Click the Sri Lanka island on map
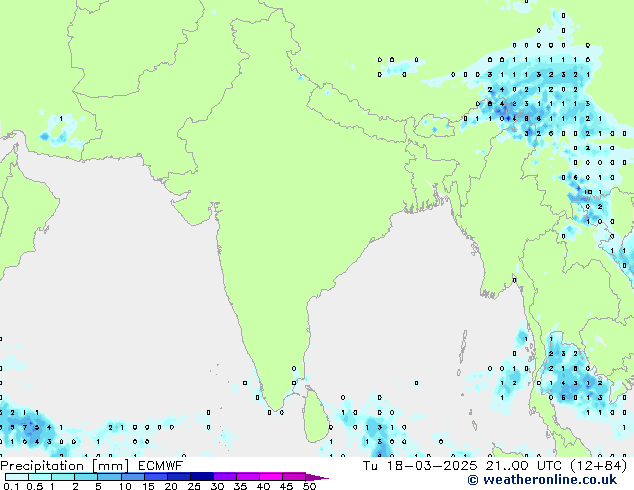Screen dimensions: 634x490 coord(315,416)
